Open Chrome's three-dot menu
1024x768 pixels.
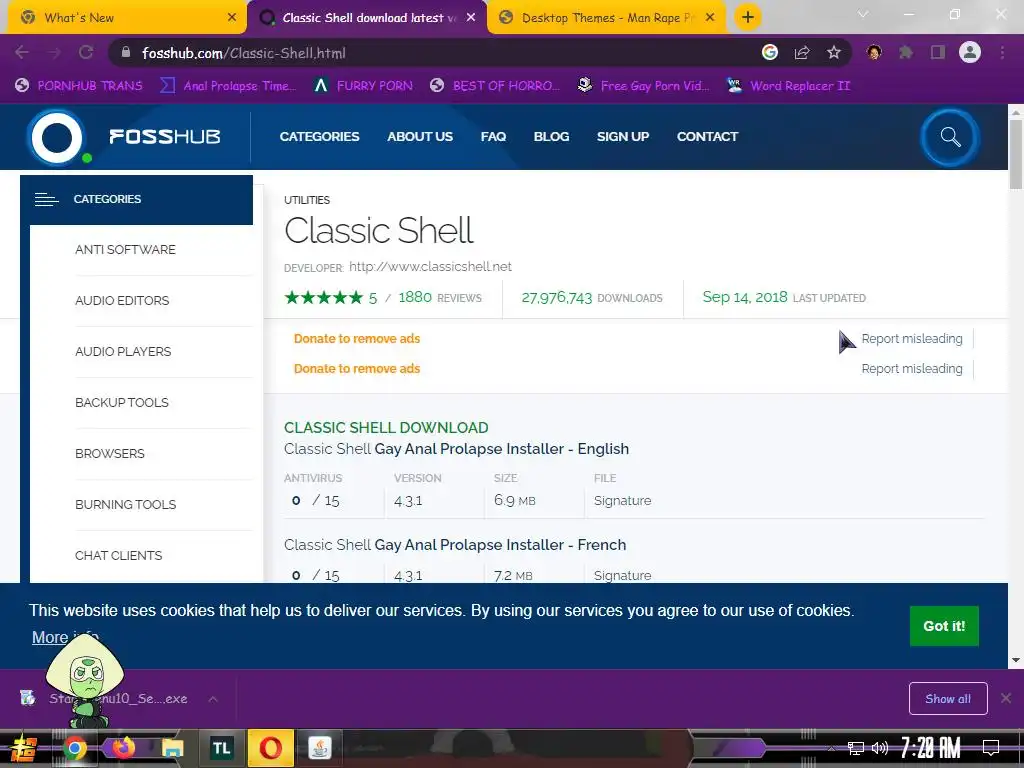click(x=1002, y=53)
